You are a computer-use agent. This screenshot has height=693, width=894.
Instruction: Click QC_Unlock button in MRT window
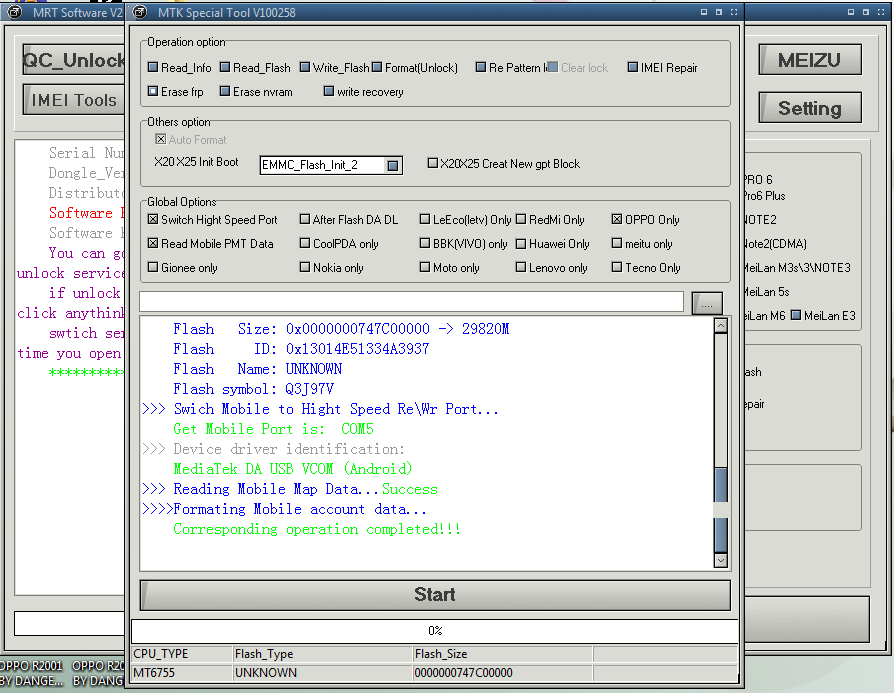click(x=74, y=59)
